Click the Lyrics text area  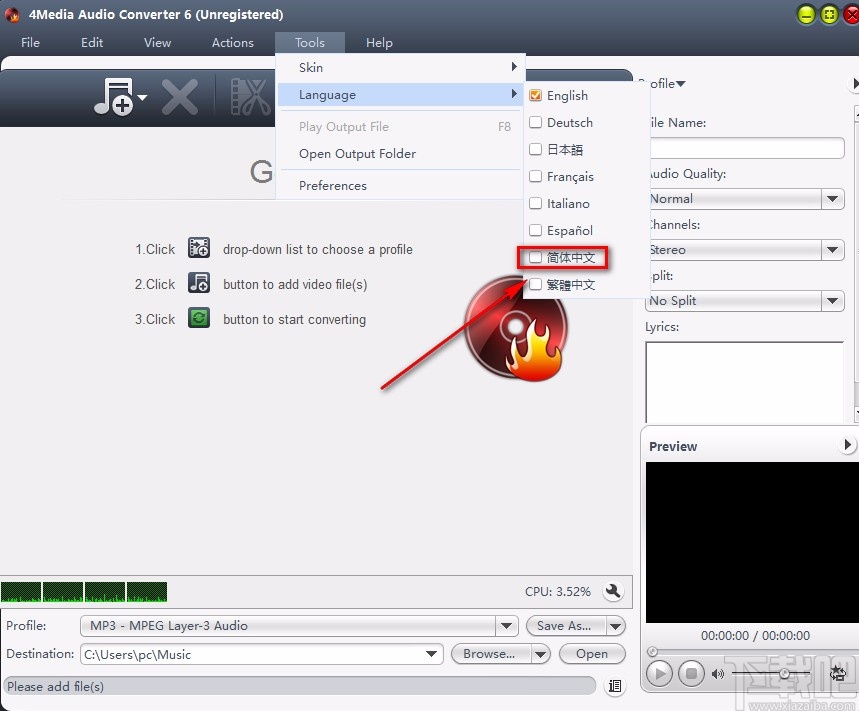click(x=745, y=382)
